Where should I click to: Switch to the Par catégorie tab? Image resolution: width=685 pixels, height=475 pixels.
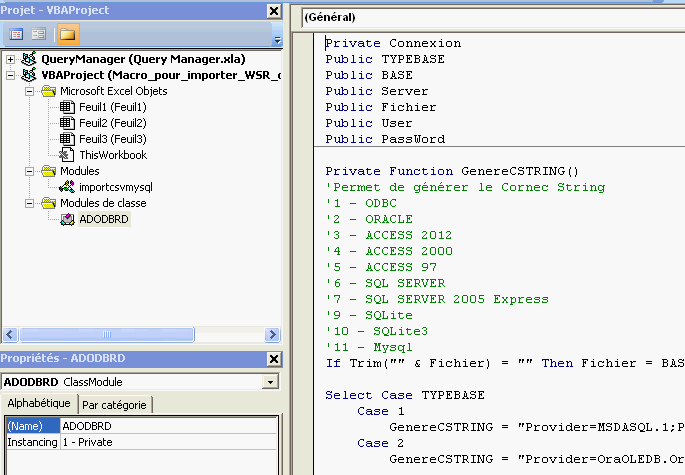point(114,405)
